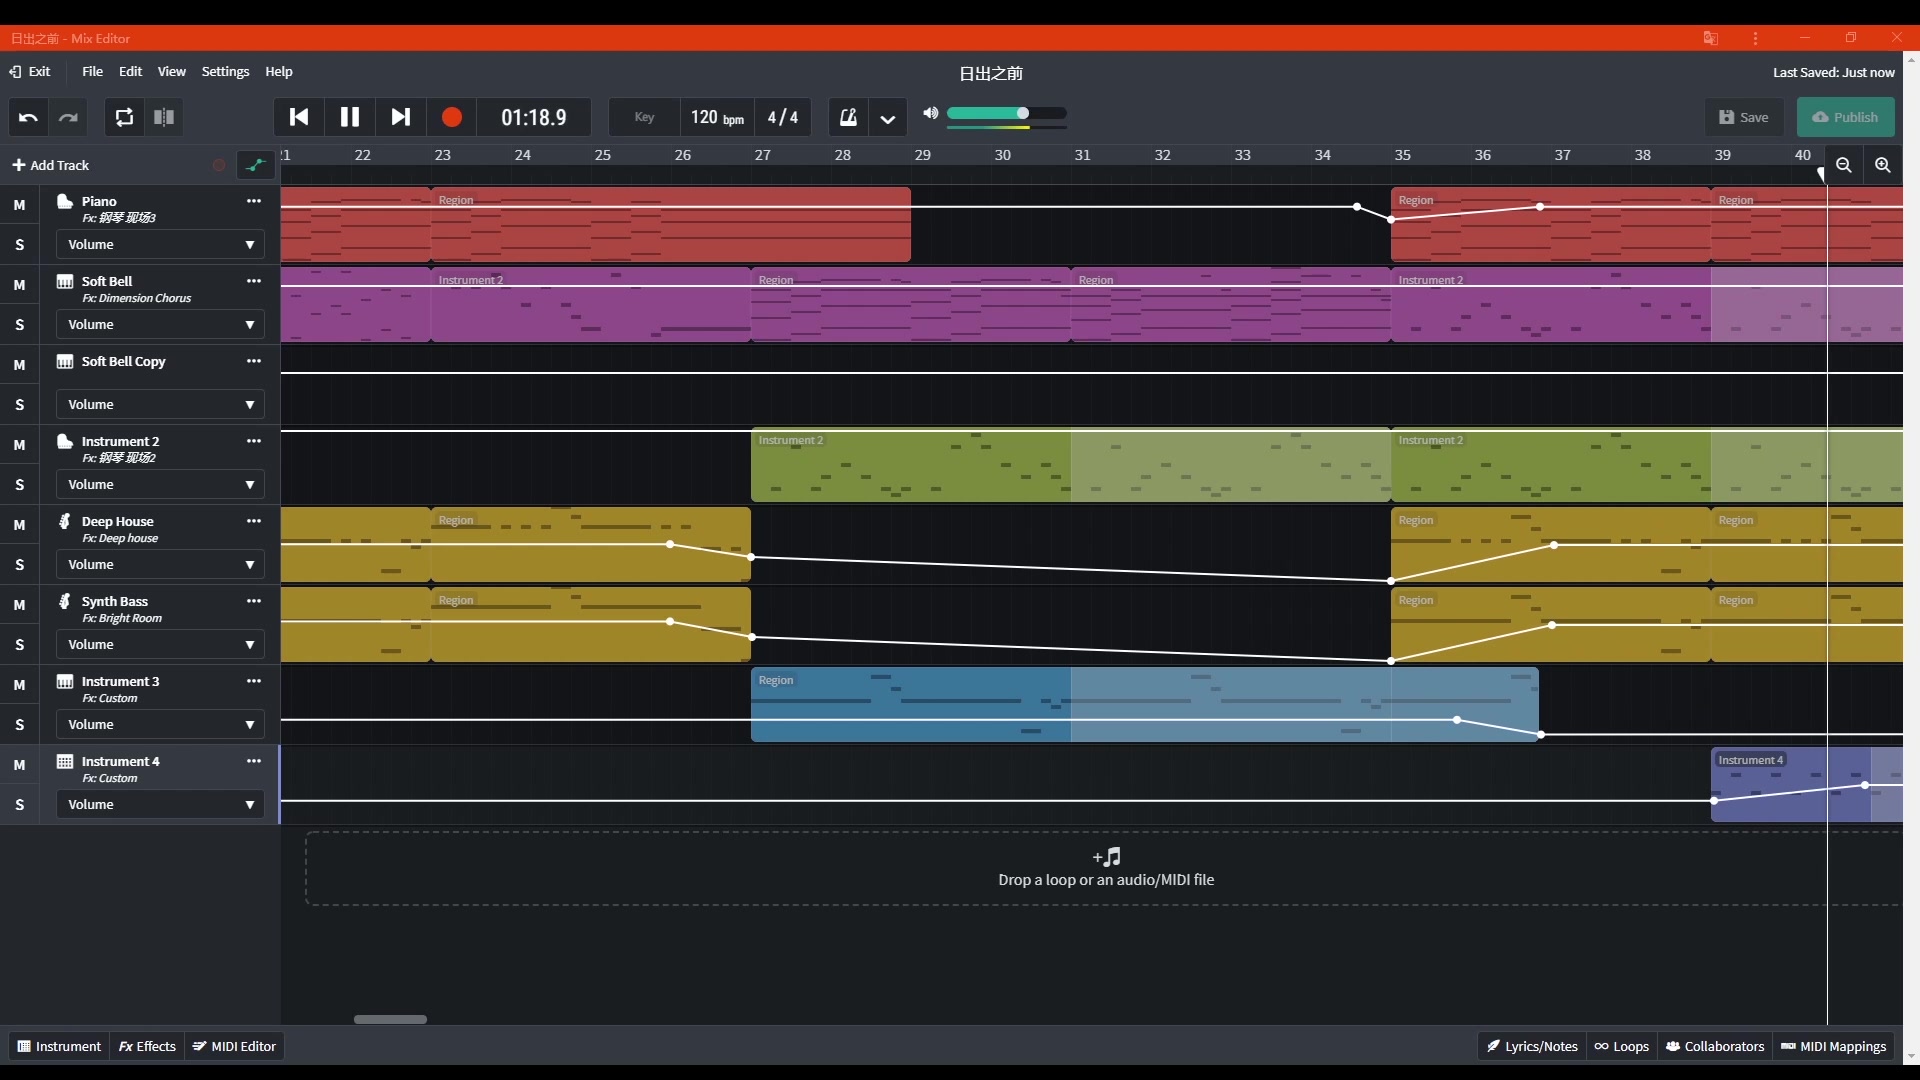Select the undo arrow icon
Image resolution: width=1920 pixels, height=1080 pixels.
(28, 116)
